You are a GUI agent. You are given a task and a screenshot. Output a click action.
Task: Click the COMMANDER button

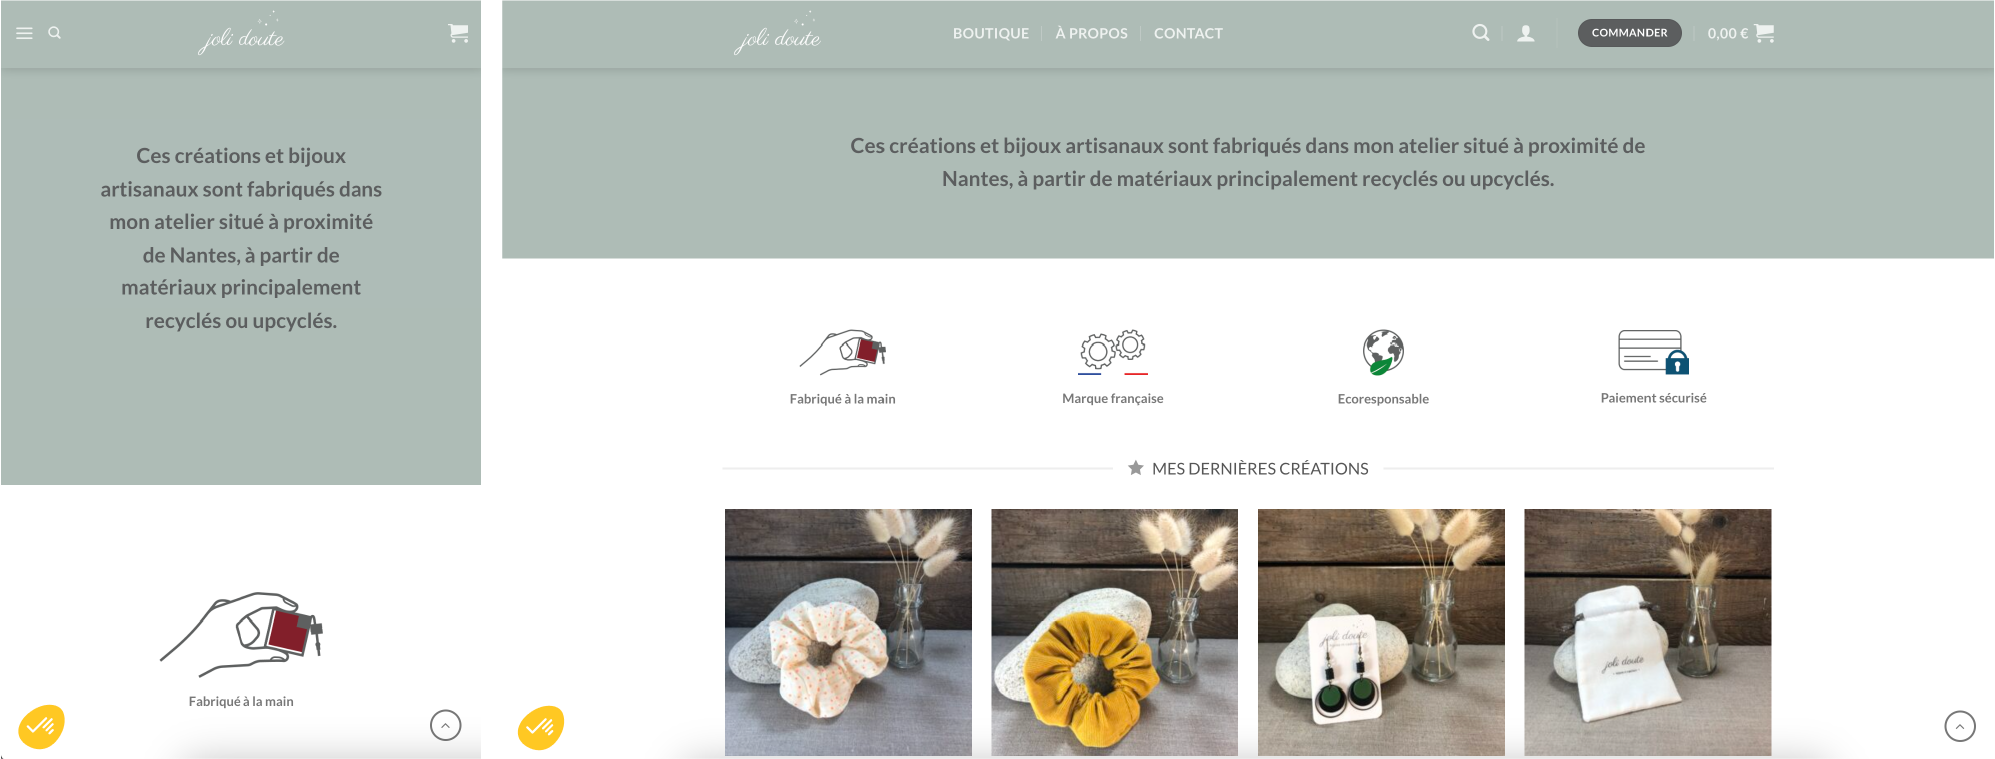point(1629,33)
